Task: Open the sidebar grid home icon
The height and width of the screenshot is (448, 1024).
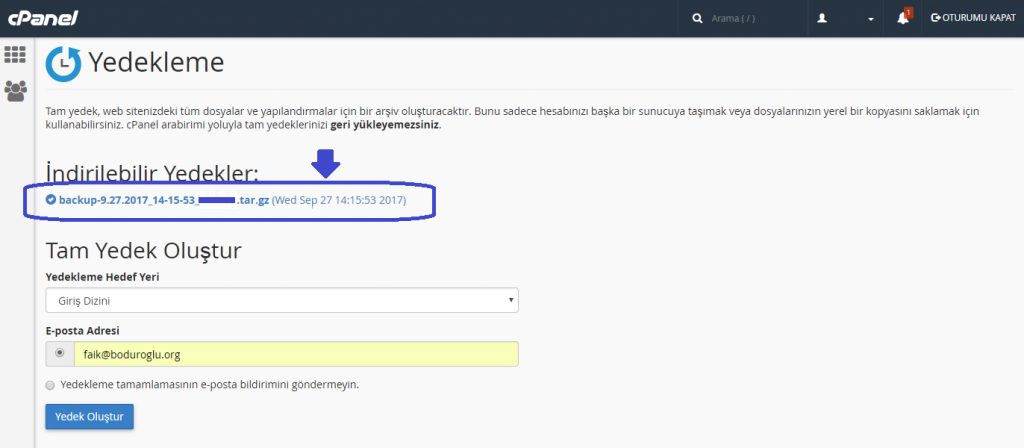Action: [x=16, y=54]
